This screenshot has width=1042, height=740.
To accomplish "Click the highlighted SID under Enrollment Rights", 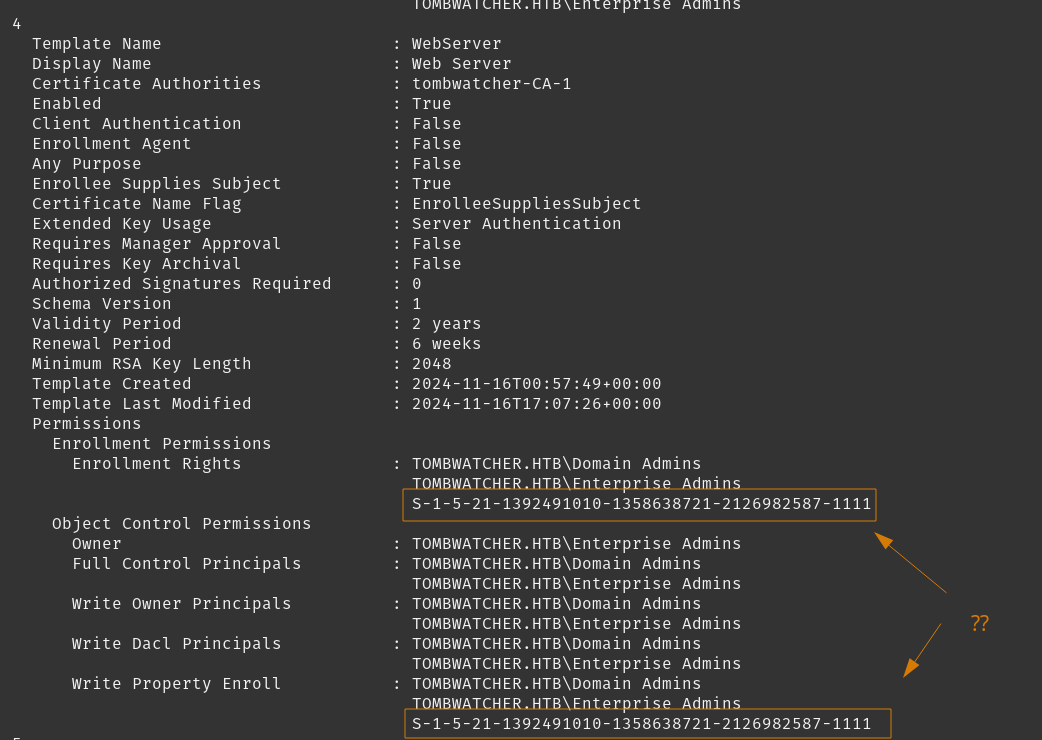I will click(x=641, y=504).
